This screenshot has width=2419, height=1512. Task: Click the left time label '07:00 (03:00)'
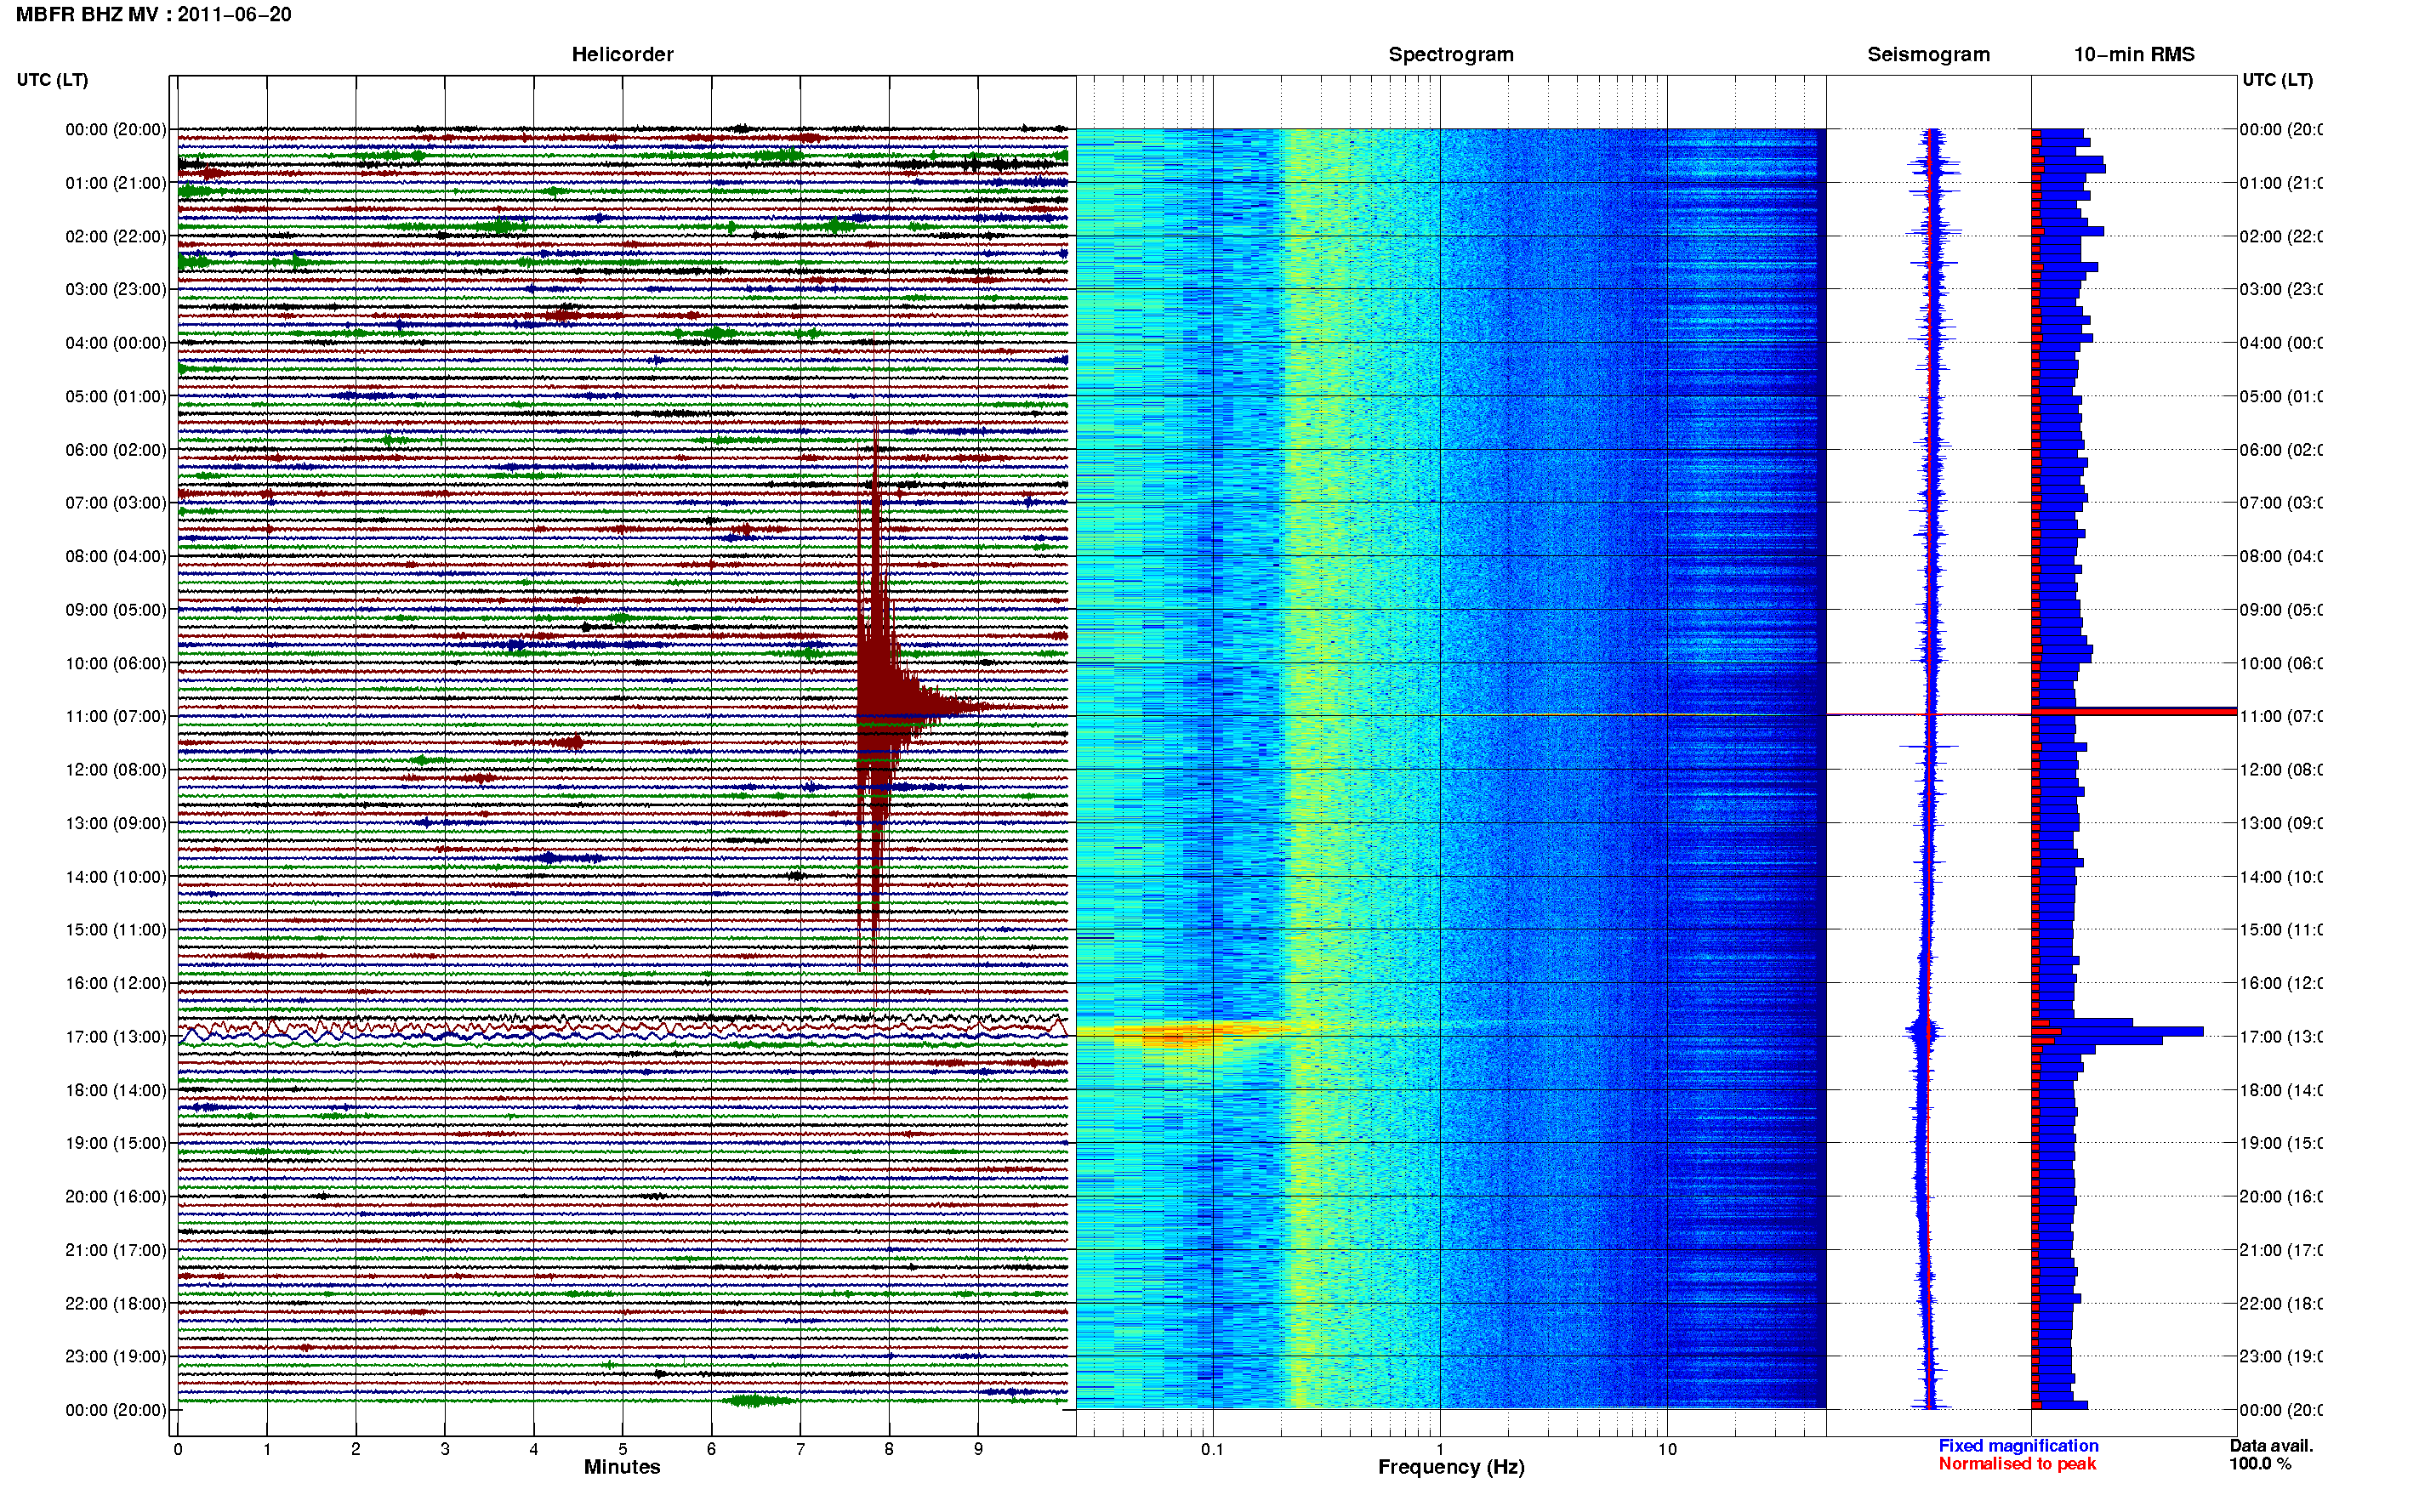click(x=116, y=502)
